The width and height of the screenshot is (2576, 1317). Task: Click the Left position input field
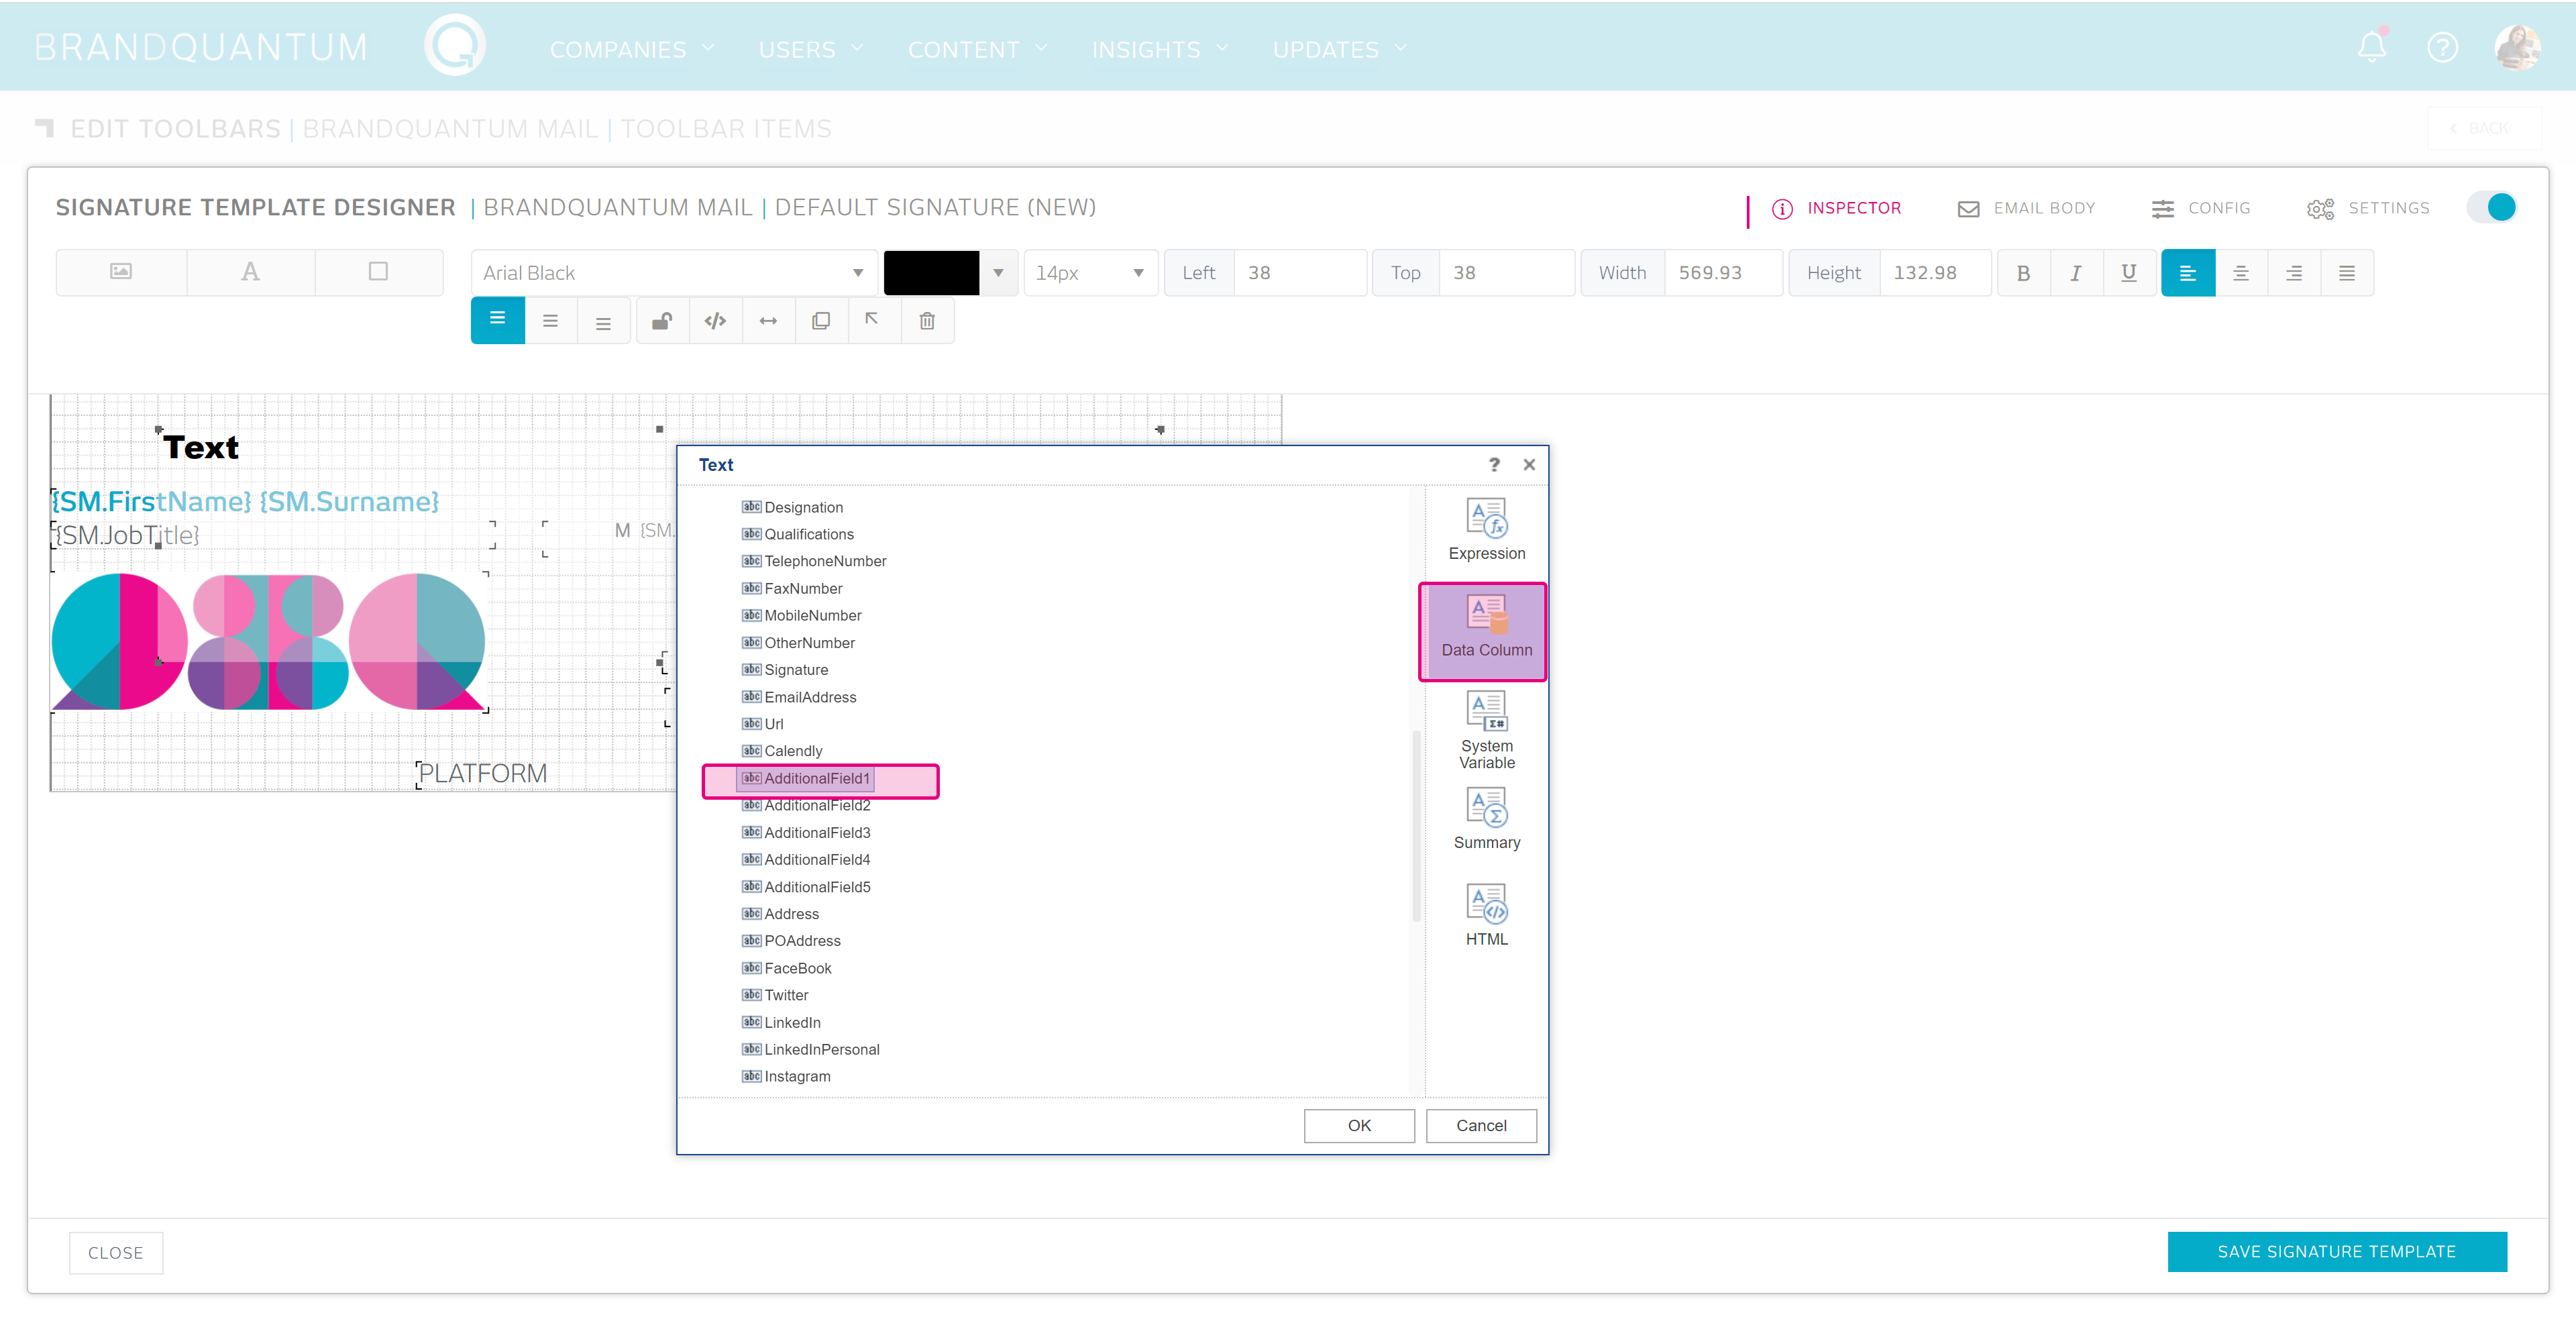1300,273
